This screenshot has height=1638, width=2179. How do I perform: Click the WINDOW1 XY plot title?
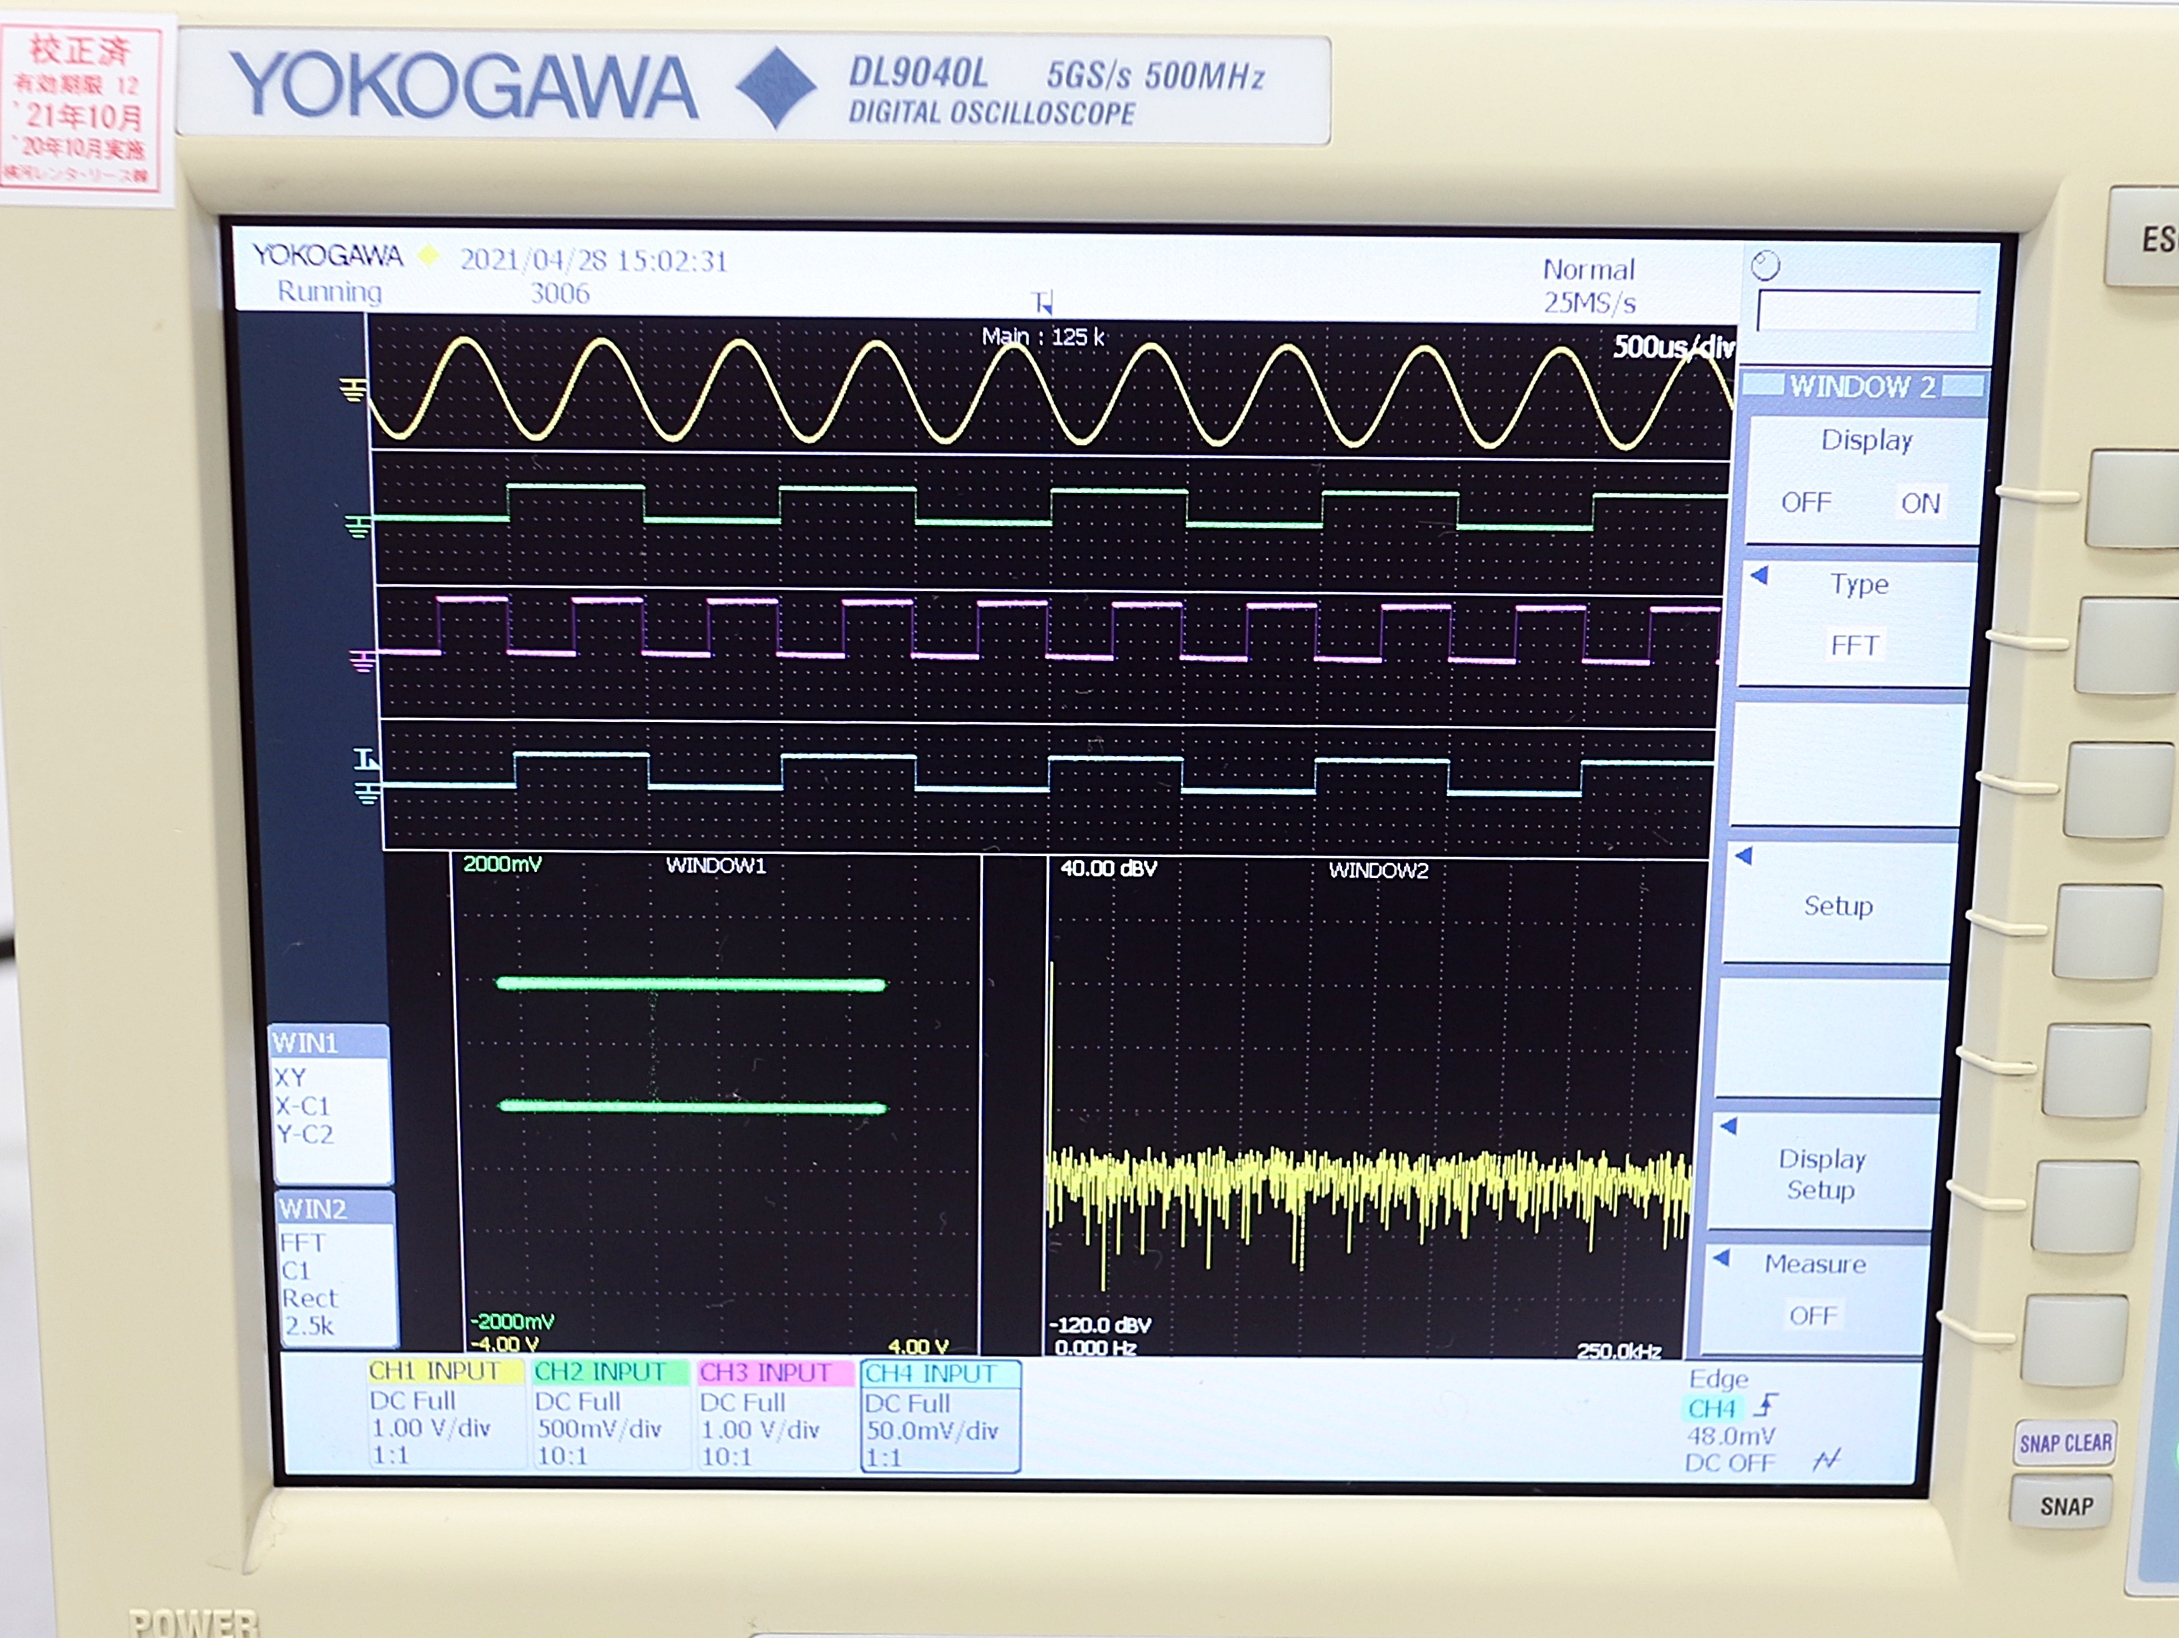[x=716, y=865]
